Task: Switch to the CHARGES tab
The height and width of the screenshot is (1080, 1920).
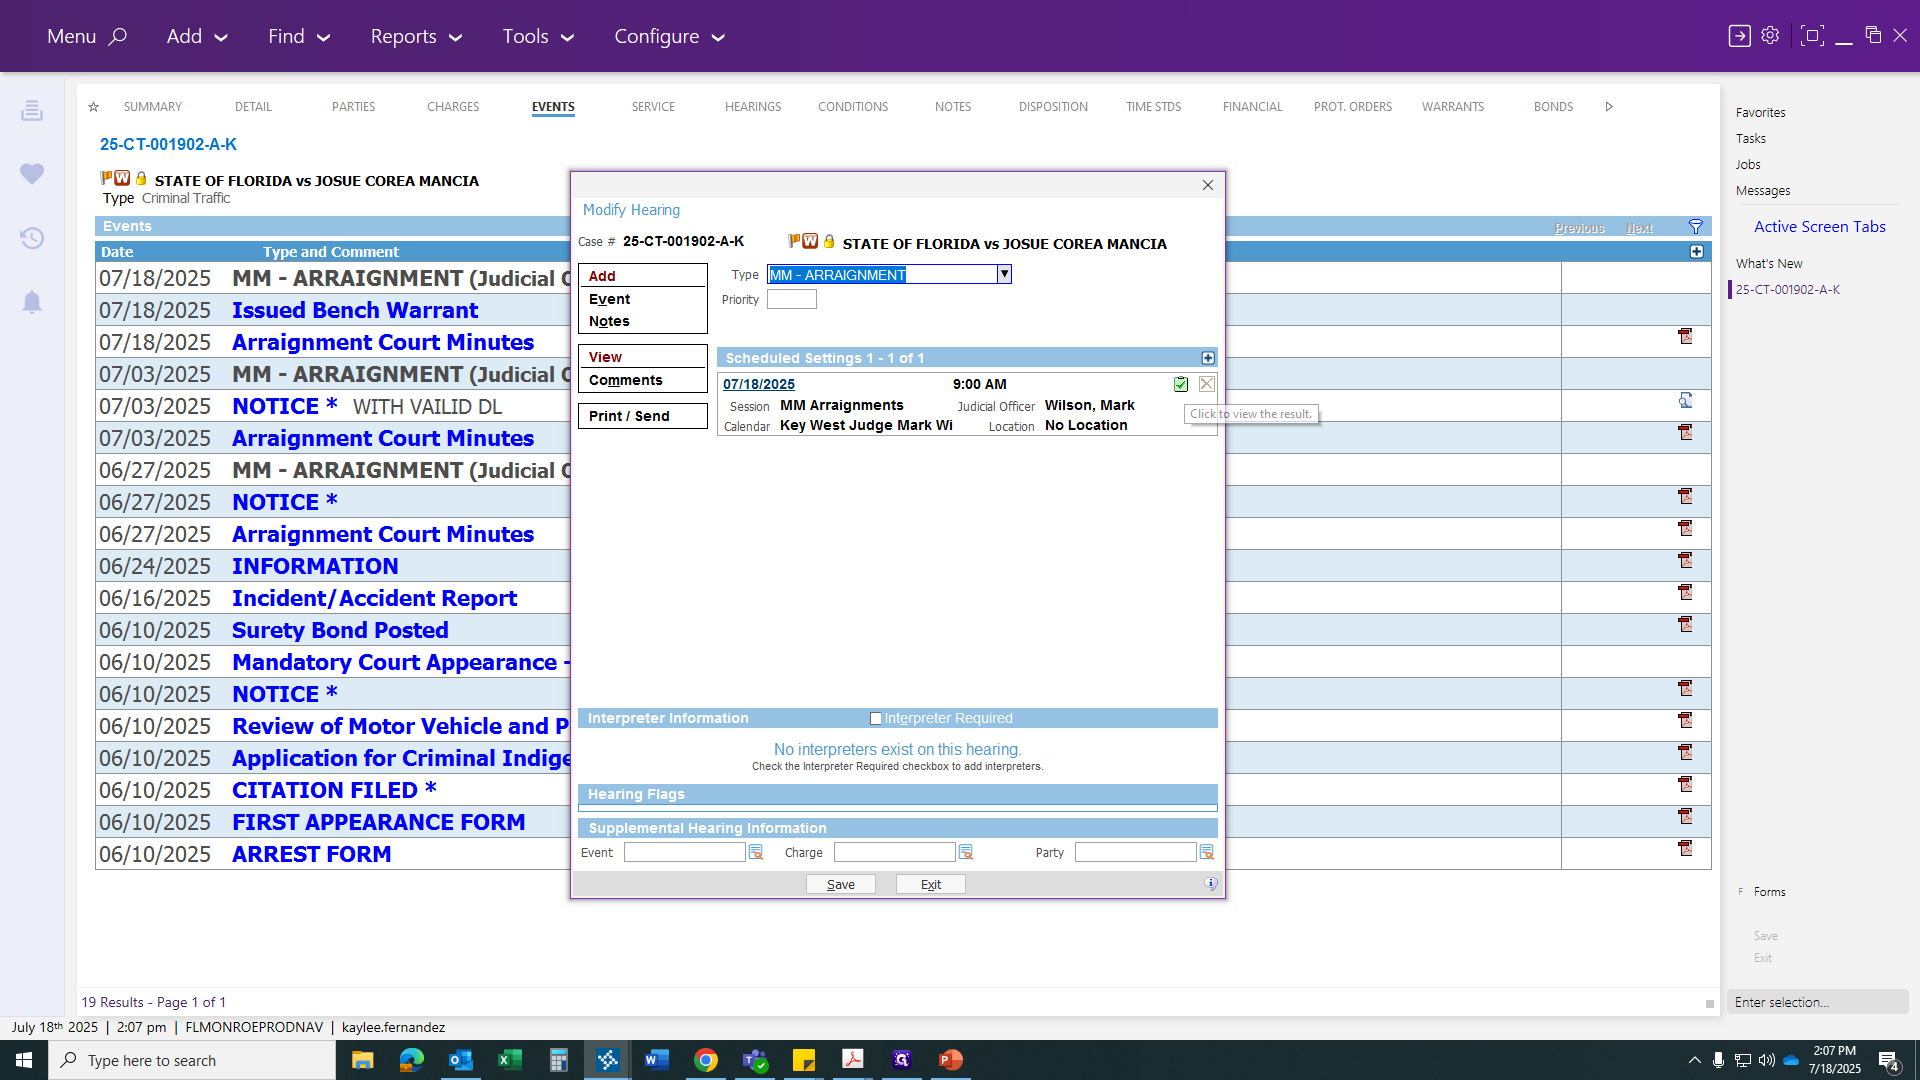Action: [x=453, y=107]
